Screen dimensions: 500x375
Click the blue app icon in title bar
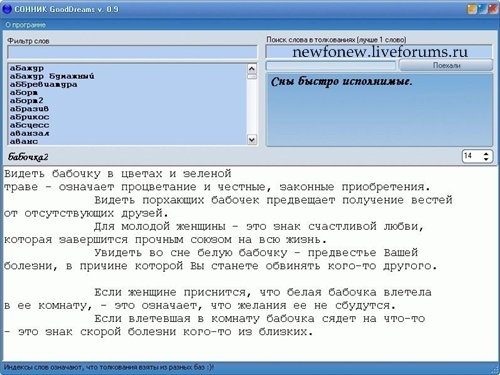coord(7,9)
